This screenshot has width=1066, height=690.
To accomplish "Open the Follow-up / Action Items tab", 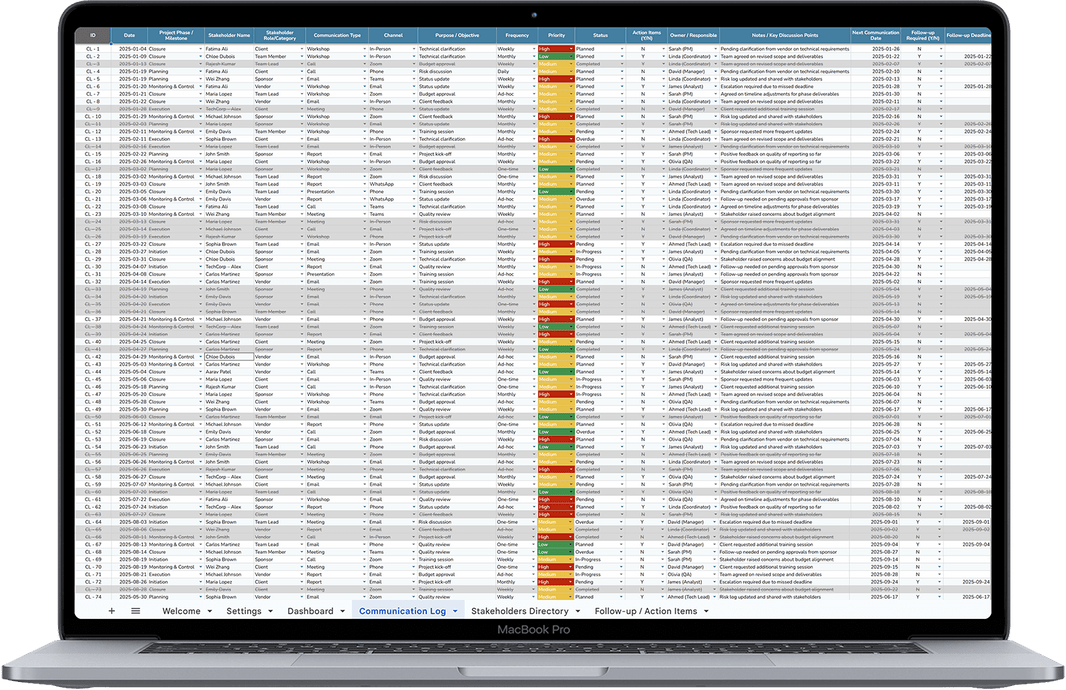I will (646, 611).
